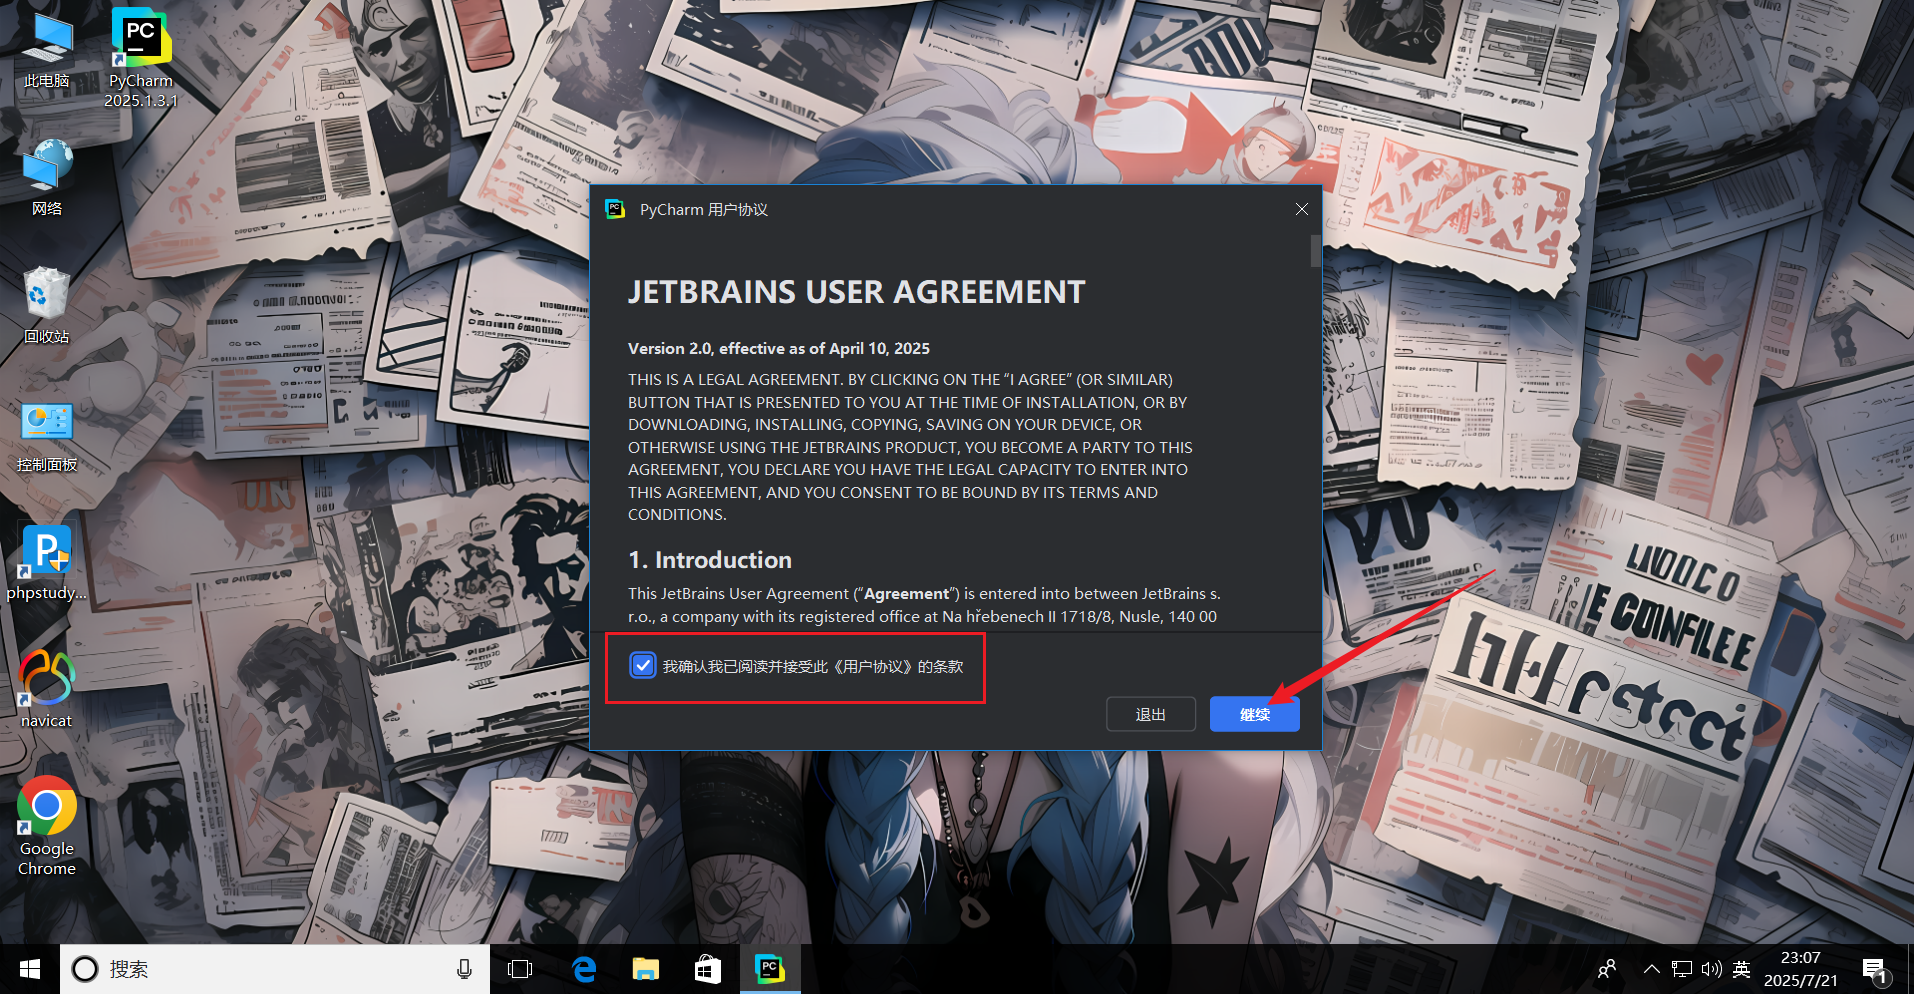Open the Windows Start menu

(x=30, y=969)
